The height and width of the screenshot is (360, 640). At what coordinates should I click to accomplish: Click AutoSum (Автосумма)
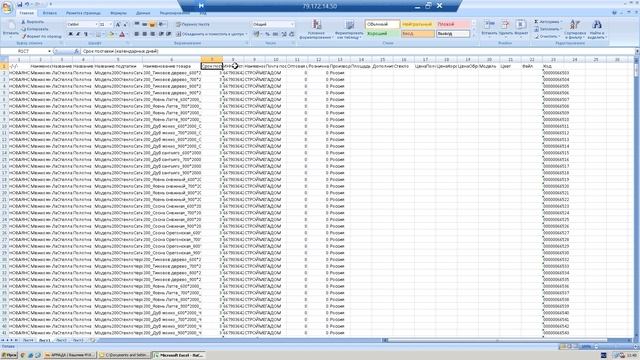[x=548, y=22]
